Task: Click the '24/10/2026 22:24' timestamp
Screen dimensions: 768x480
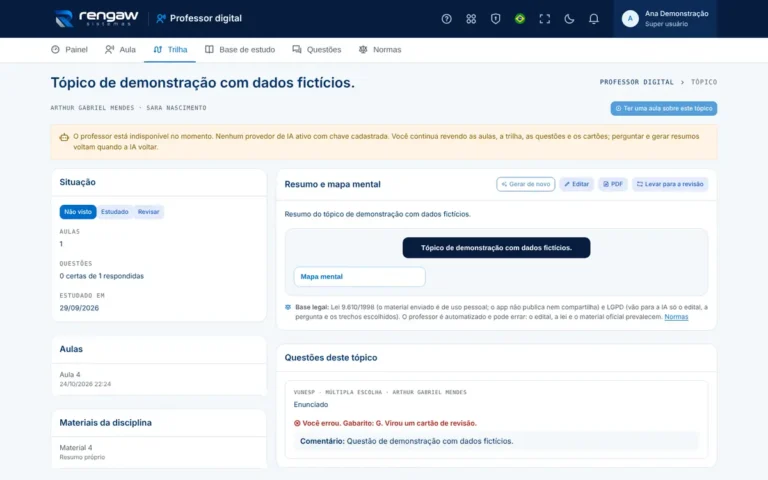Action: pos(85,384)
